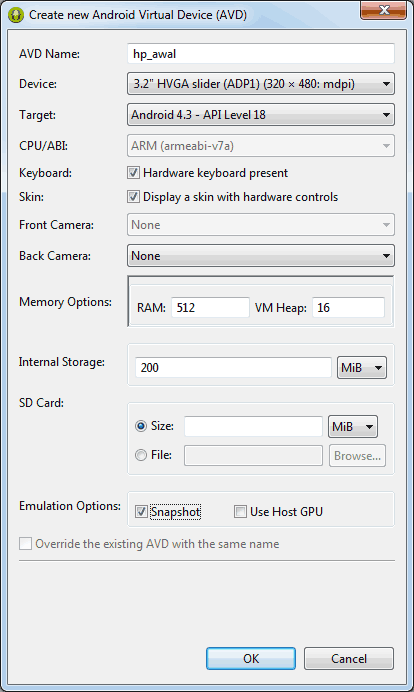Open Internal Storage MiB unit dropdown
Image resolution: width=414 pixels, height=692 pixels.
(362, 368)
